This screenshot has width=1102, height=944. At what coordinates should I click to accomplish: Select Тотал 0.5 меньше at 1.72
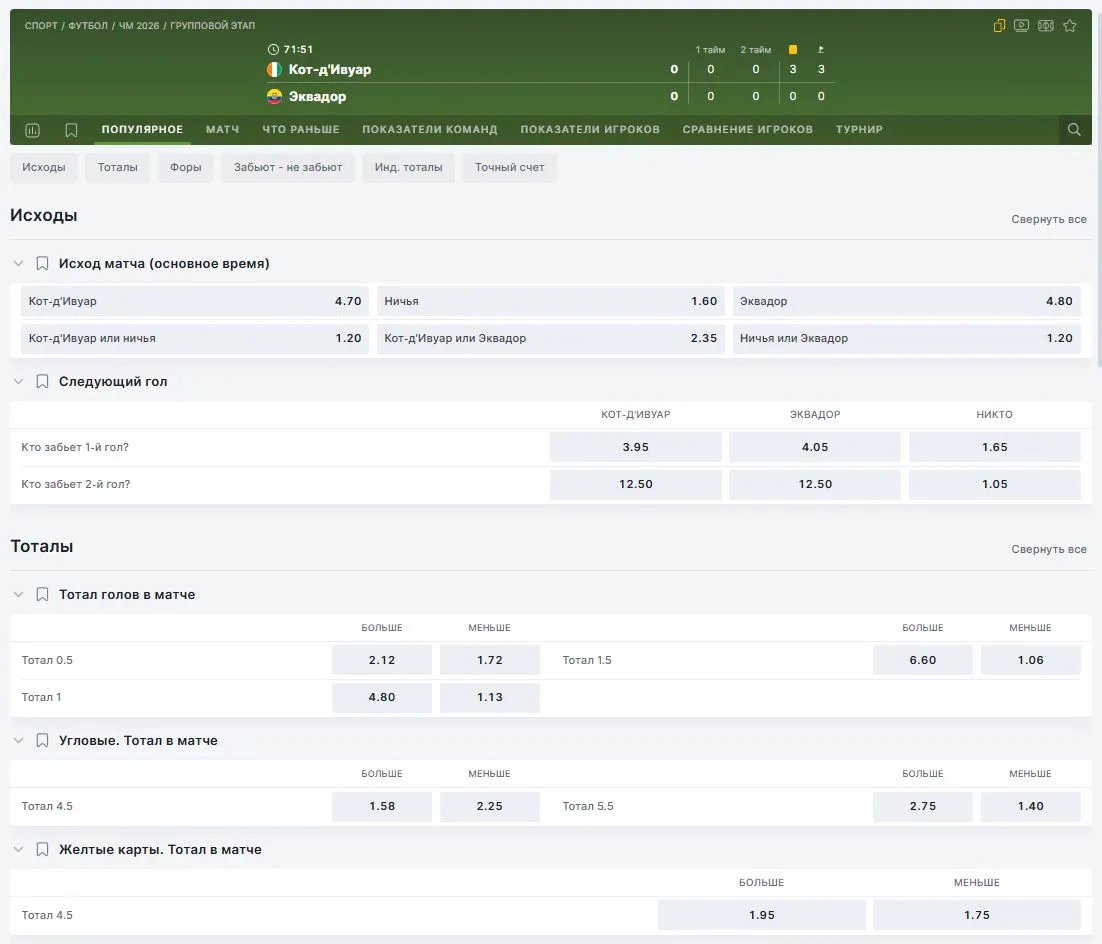pos(490,660)
